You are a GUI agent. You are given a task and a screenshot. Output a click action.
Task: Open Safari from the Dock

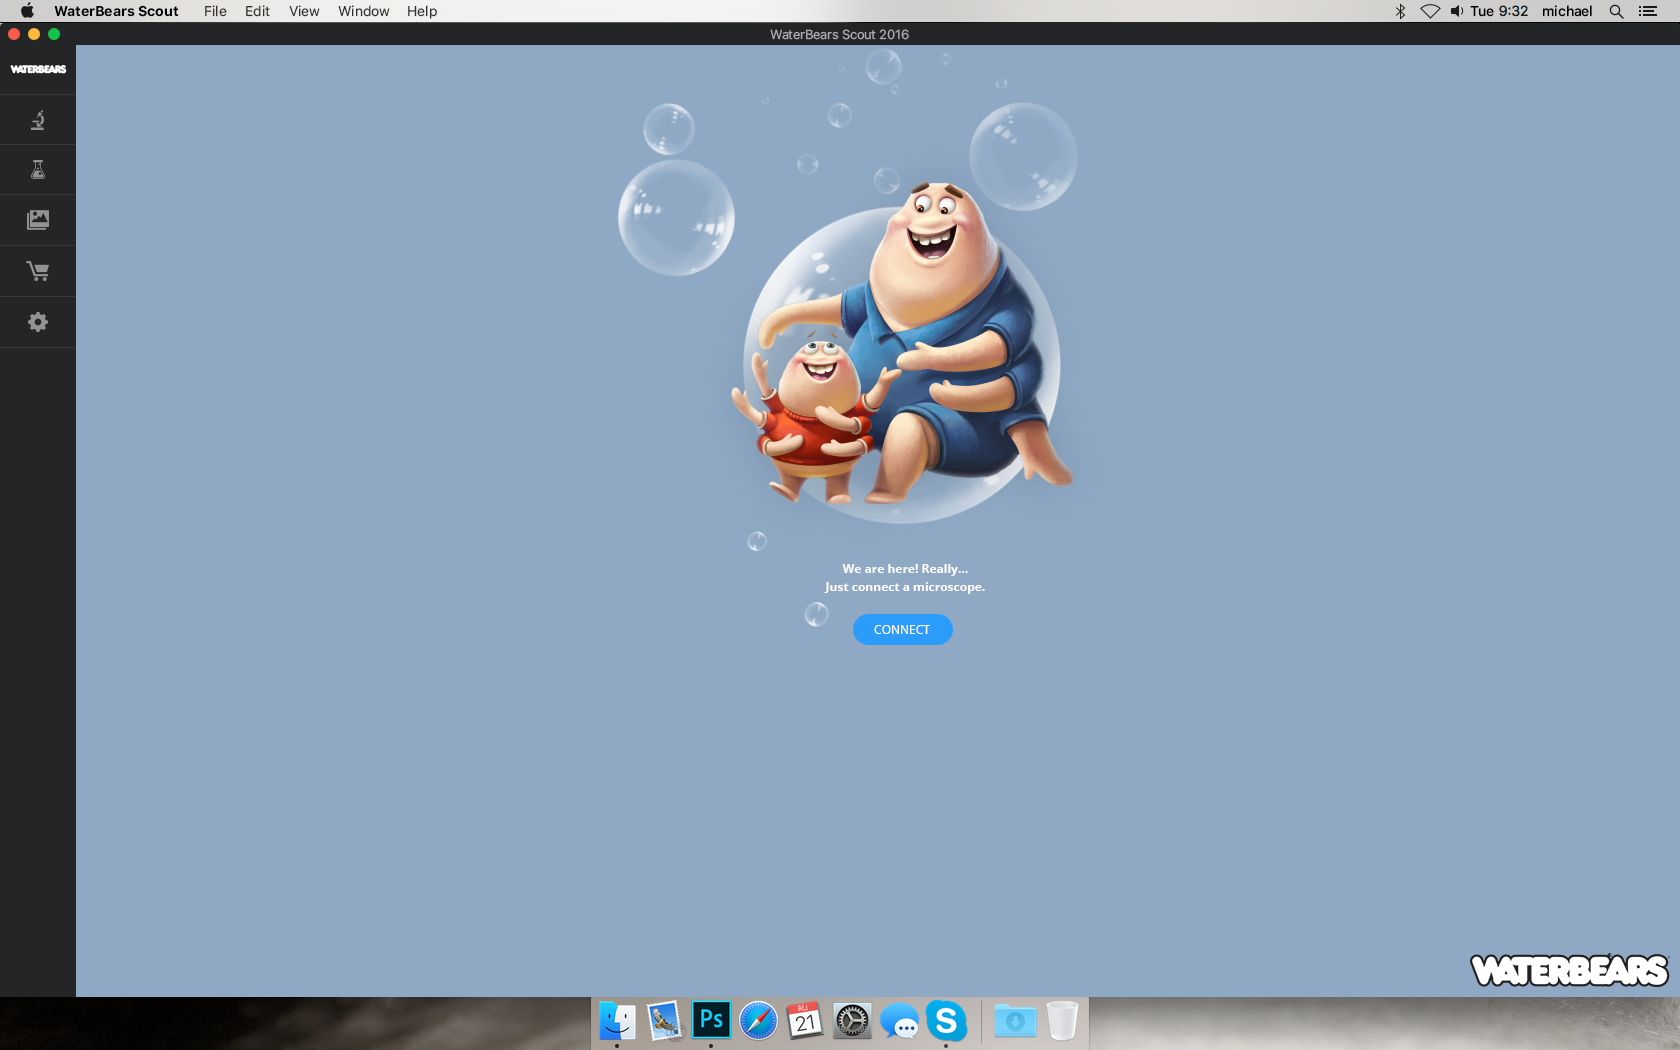point(758,1021)
